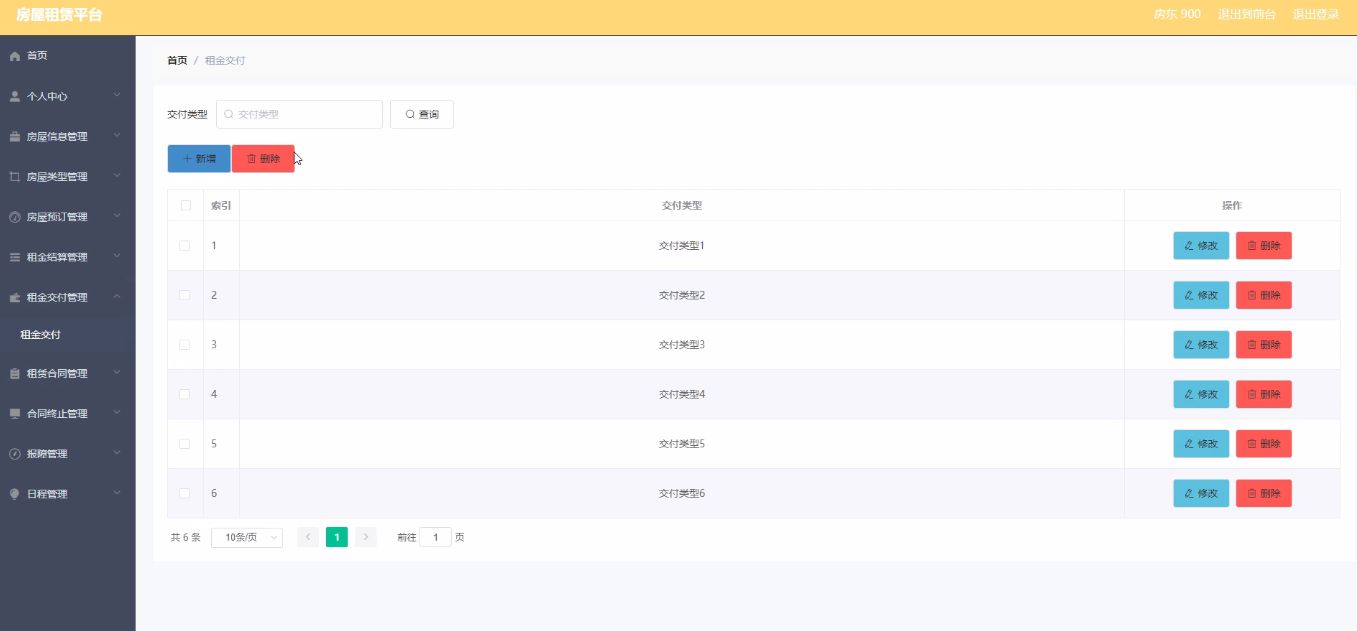Open 首页 in the sidebar menu
1357x631 pixels.
coord(67,56)
